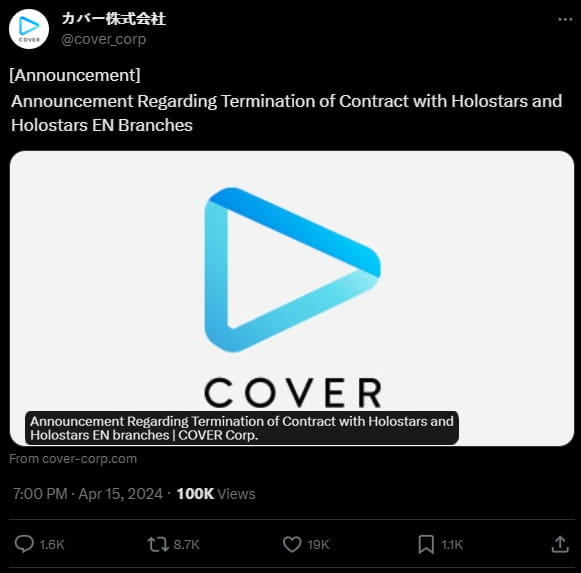Open the COVER link card image
The height and width of the screenshot is (573, 581).
pos(292,298)
